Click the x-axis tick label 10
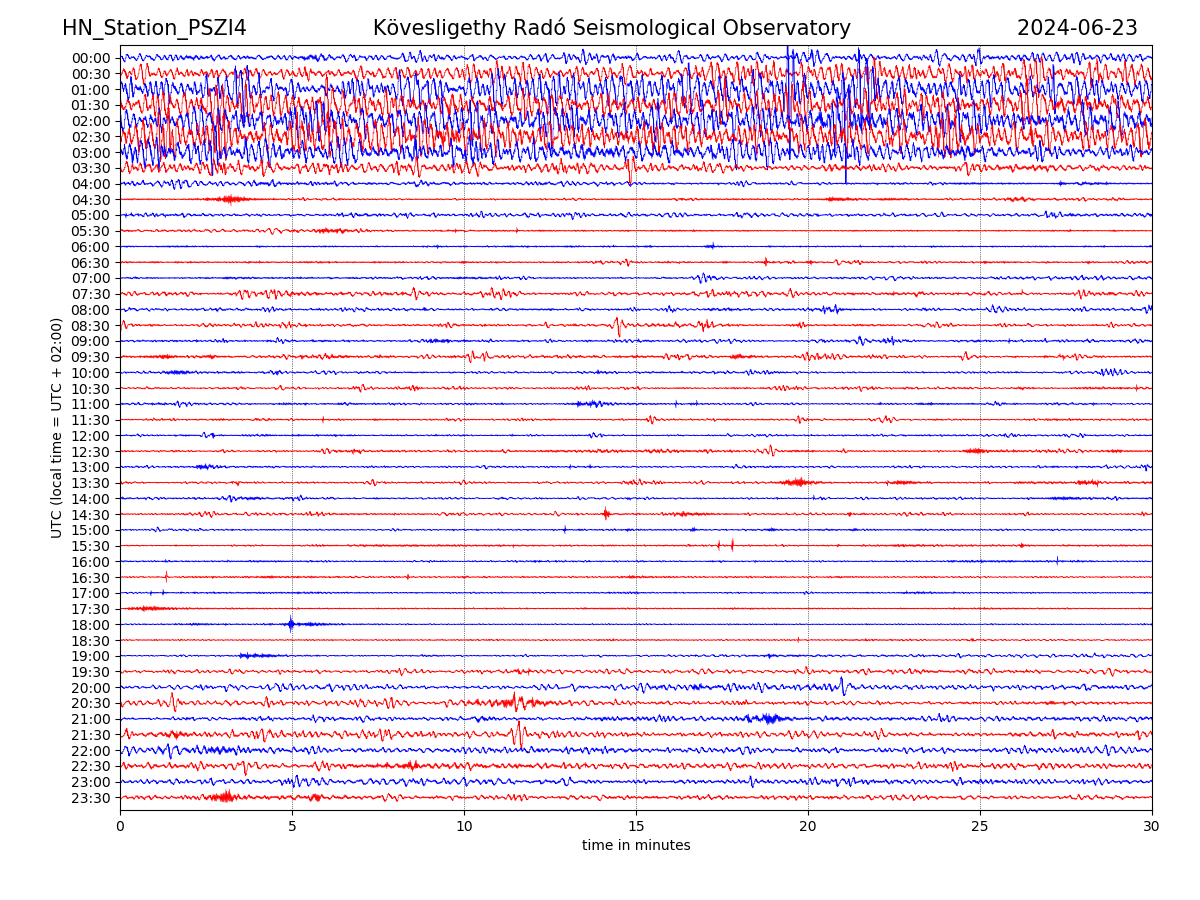Image resolution: width=1200 pixels, height=900 pixels. [x=464, y=826]
